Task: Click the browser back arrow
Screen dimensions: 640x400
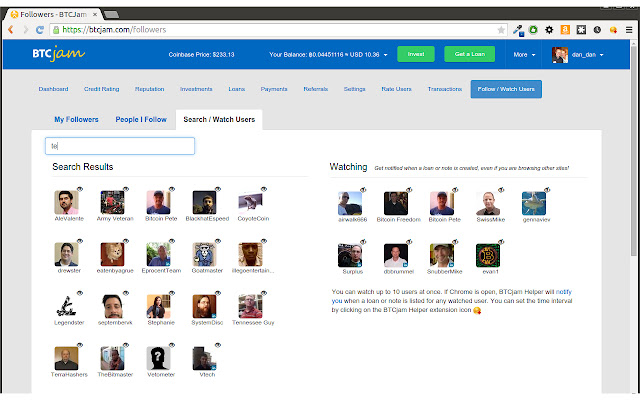Action: 10,30
